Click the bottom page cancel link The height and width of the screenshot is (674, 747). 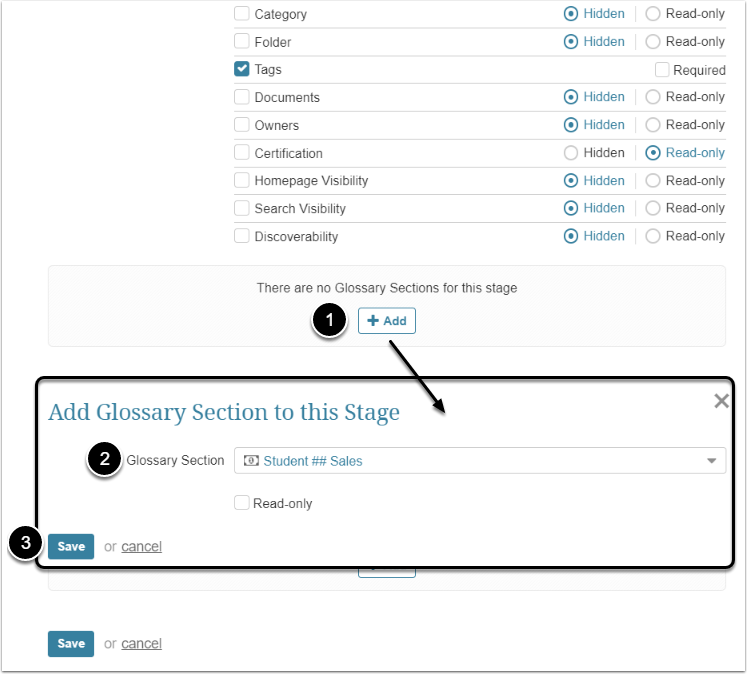click(141, 643)
